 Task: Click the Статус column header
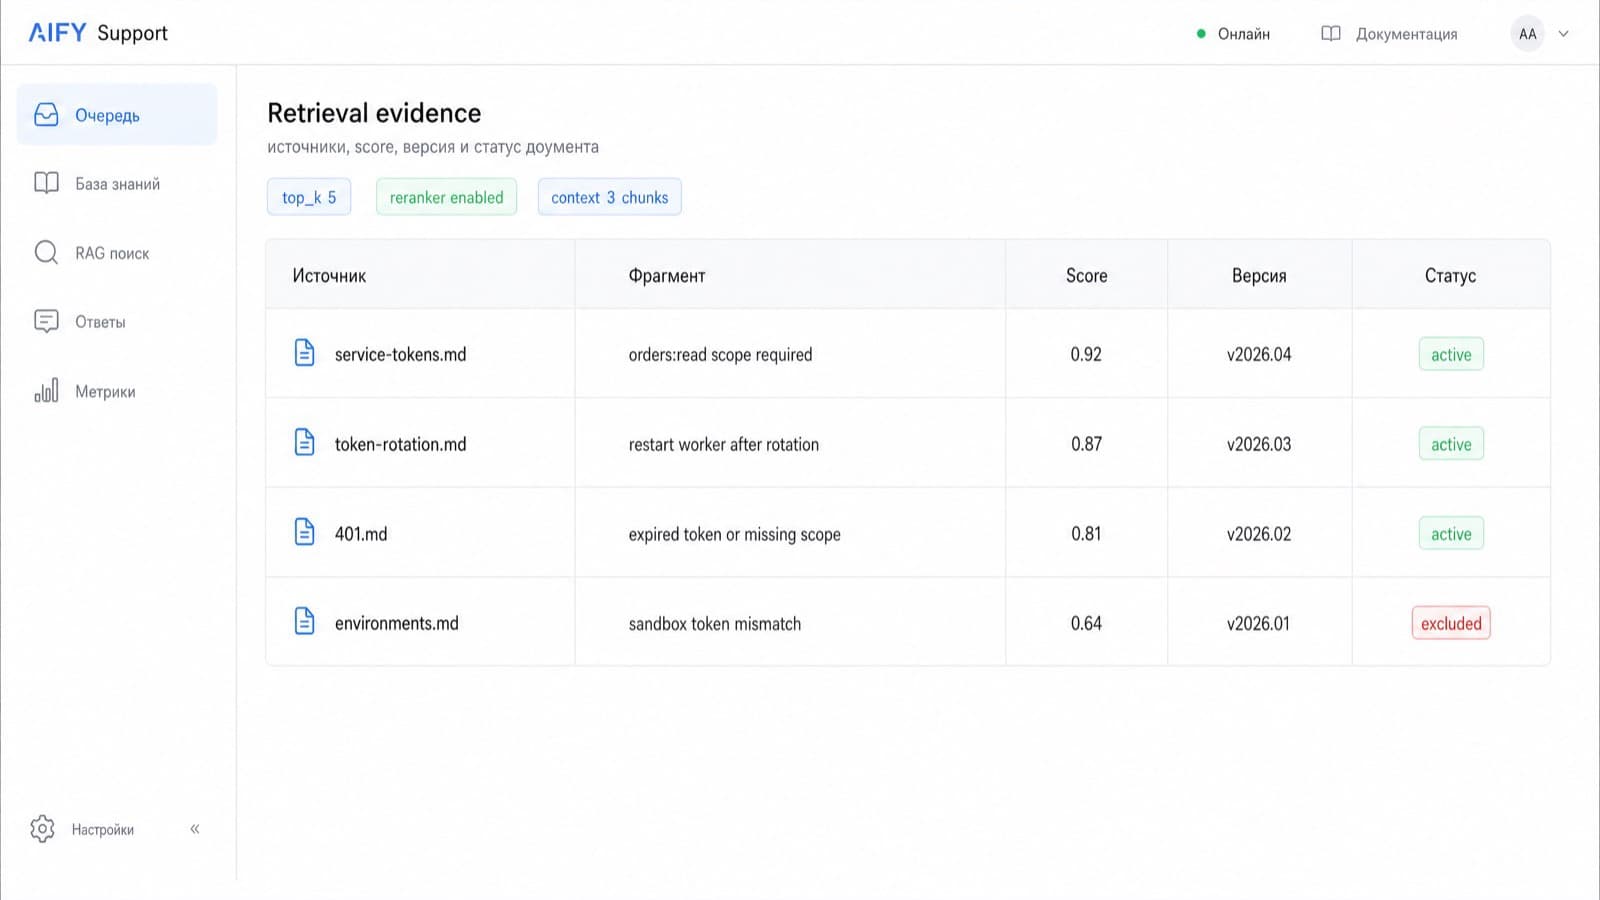pos(1450,276)
